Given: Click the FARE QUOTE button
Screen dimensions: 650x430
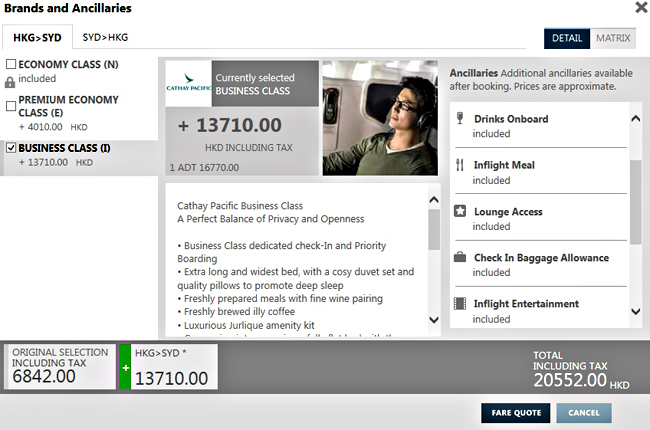Looking at the screenshot, I should click(516, 413).
